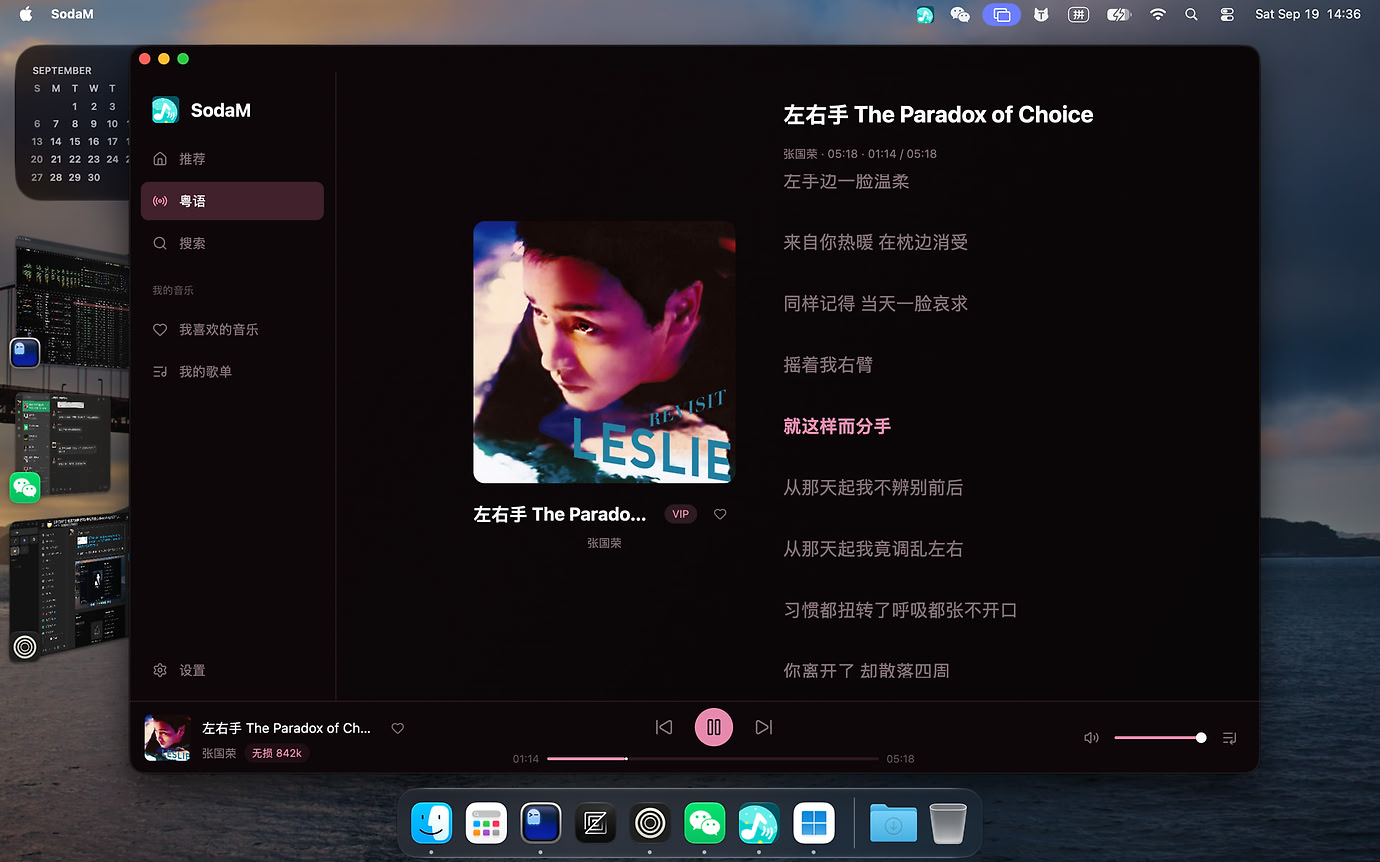Jump to lyric line 摇着我右臂
Viewport: 1380px width, 862px height.
pos(828,365)
